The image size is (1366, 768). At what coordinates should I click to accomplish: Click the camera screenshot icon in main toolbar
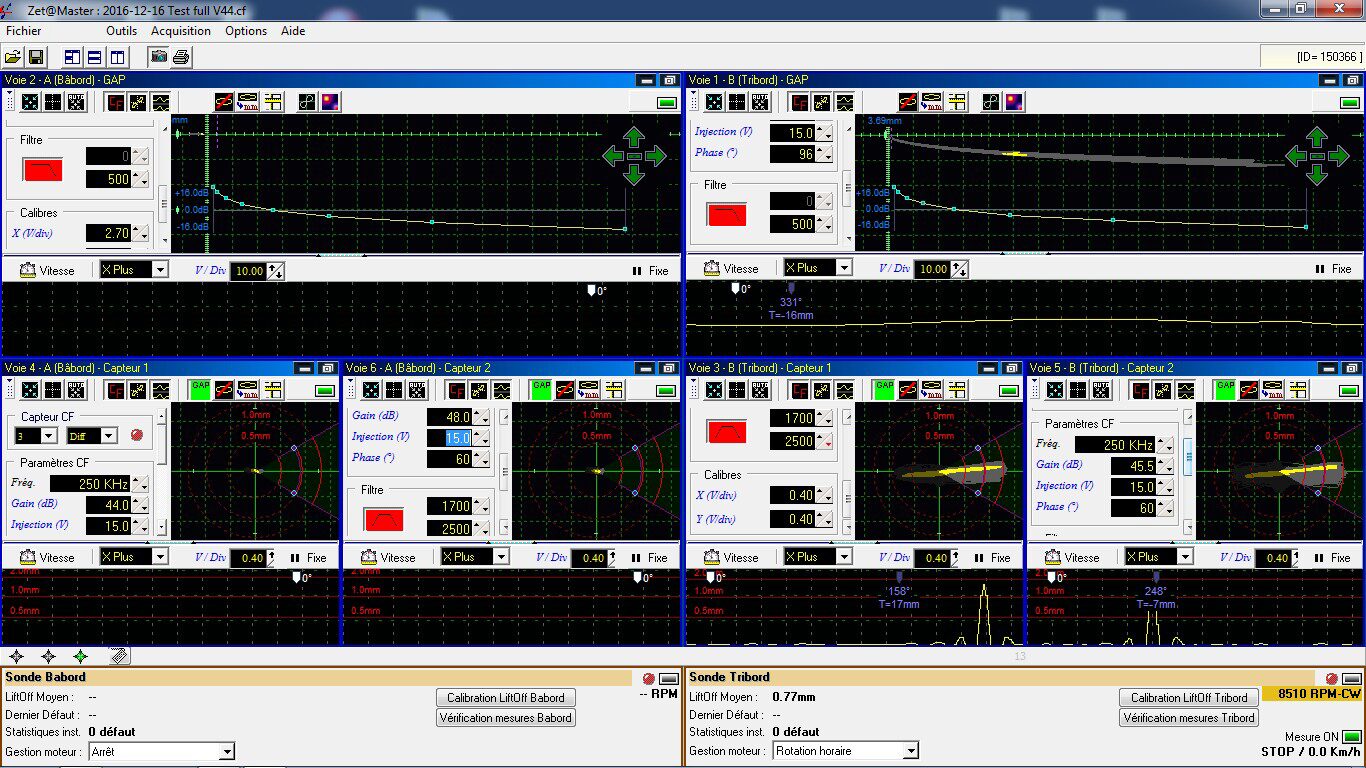pyautogui.click(x=159, y=57)
